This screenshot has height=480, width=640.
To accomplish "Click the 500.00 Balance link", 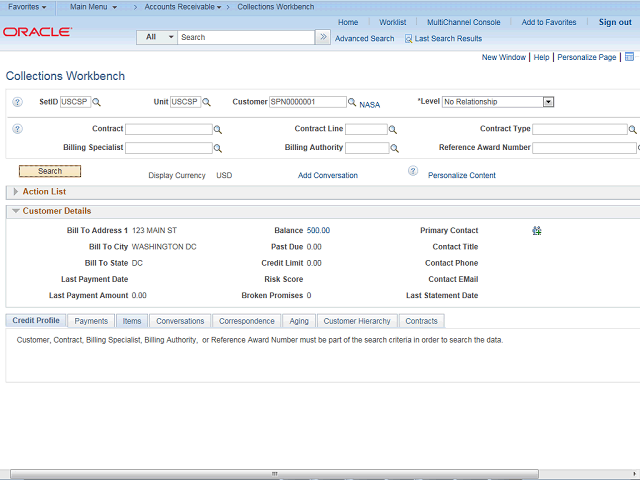I will click(318, 230).
